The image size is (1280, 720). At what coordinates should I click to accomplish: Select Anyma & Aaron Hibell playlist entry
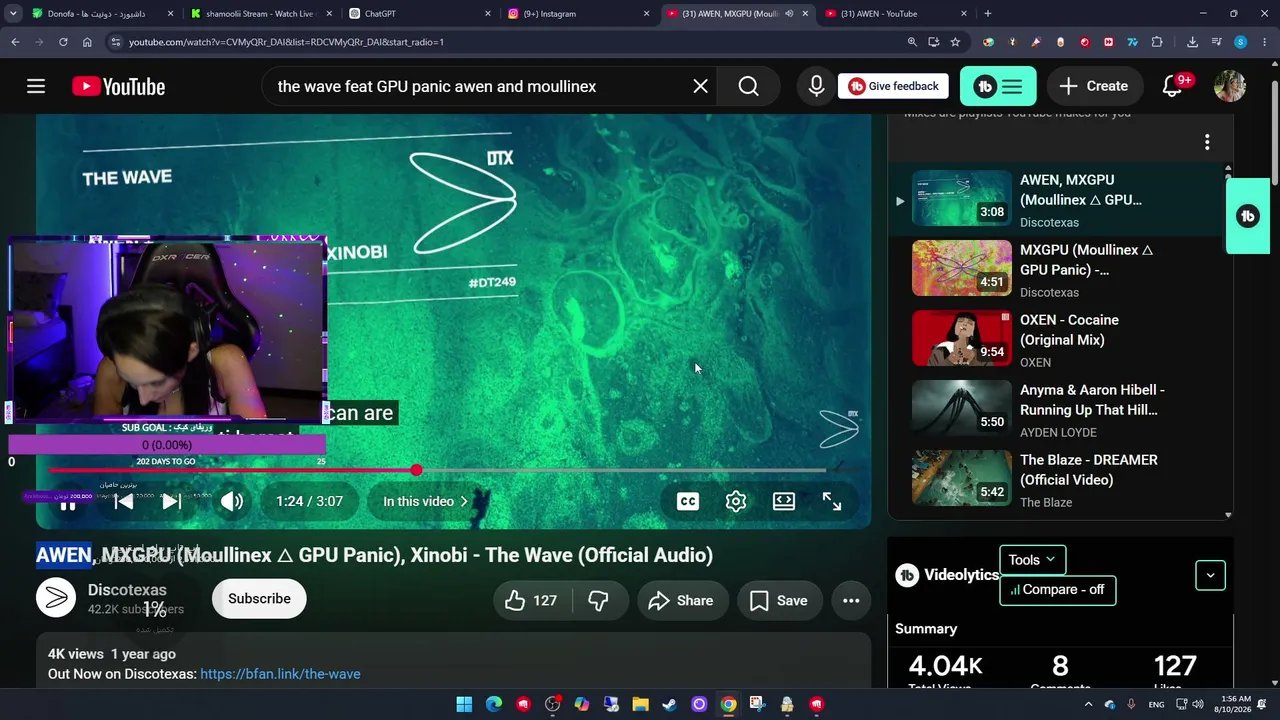1060,408
